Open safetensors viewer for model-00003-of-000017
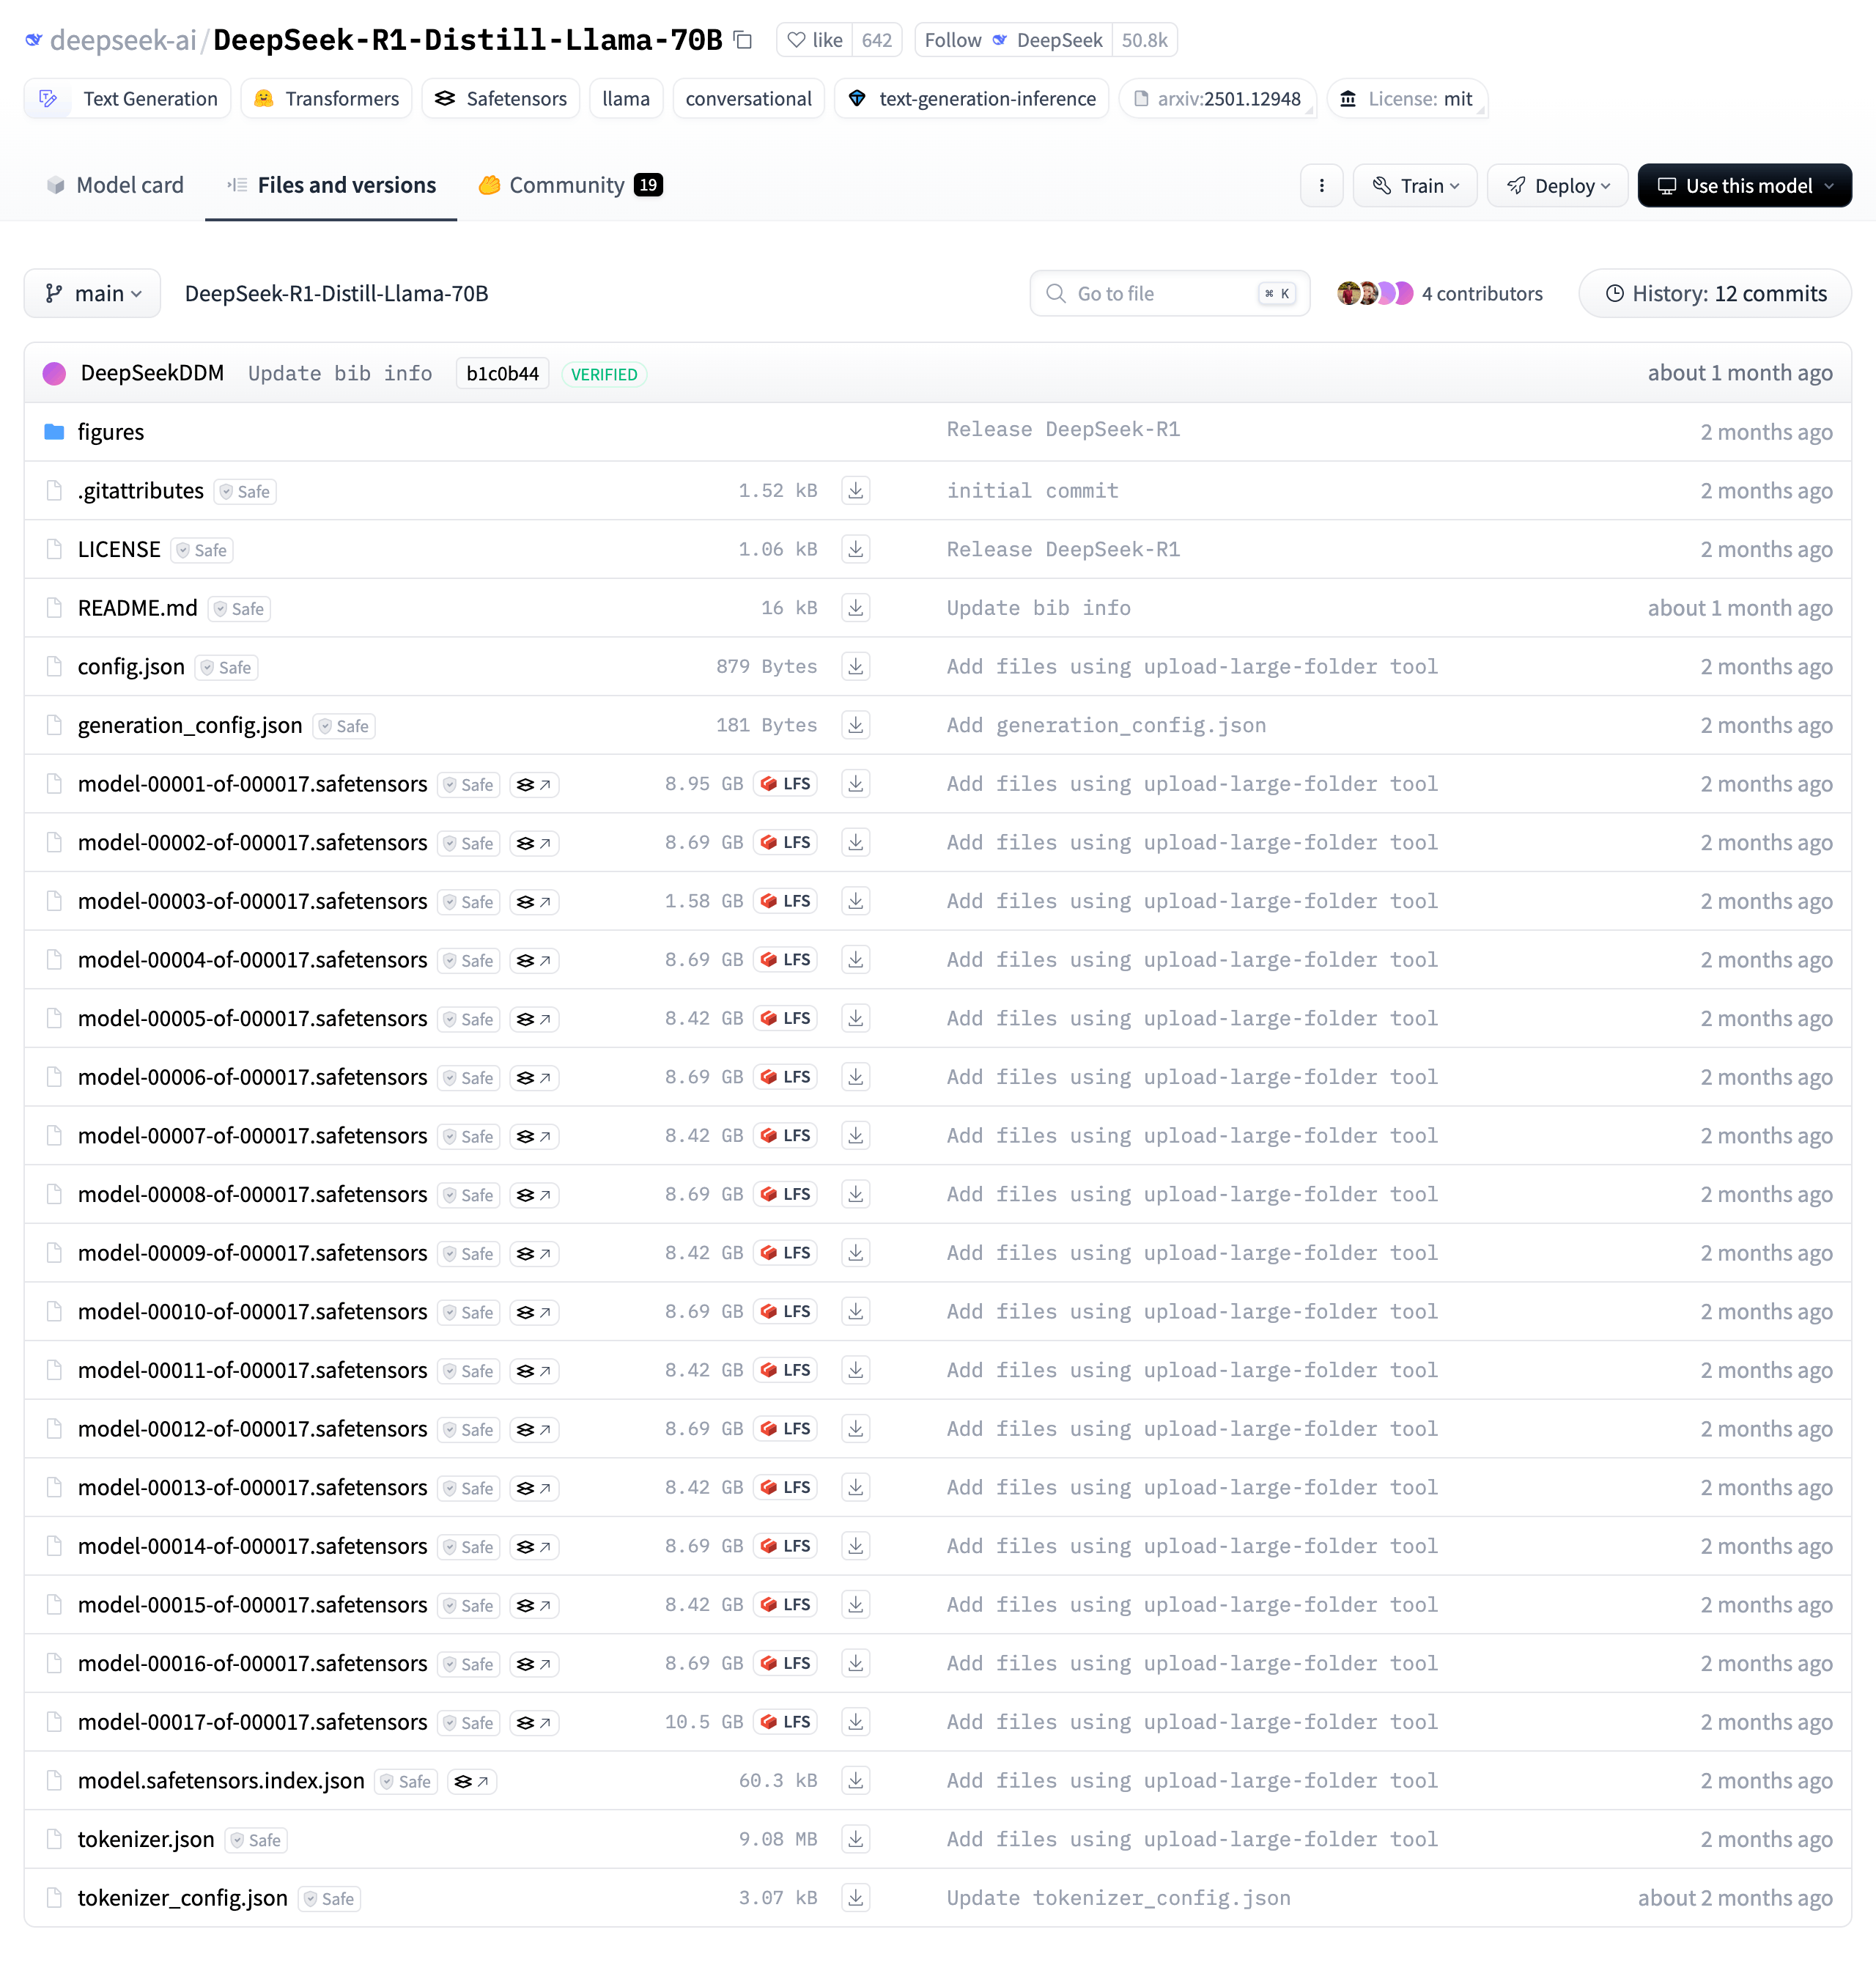 tap(533, 901)
